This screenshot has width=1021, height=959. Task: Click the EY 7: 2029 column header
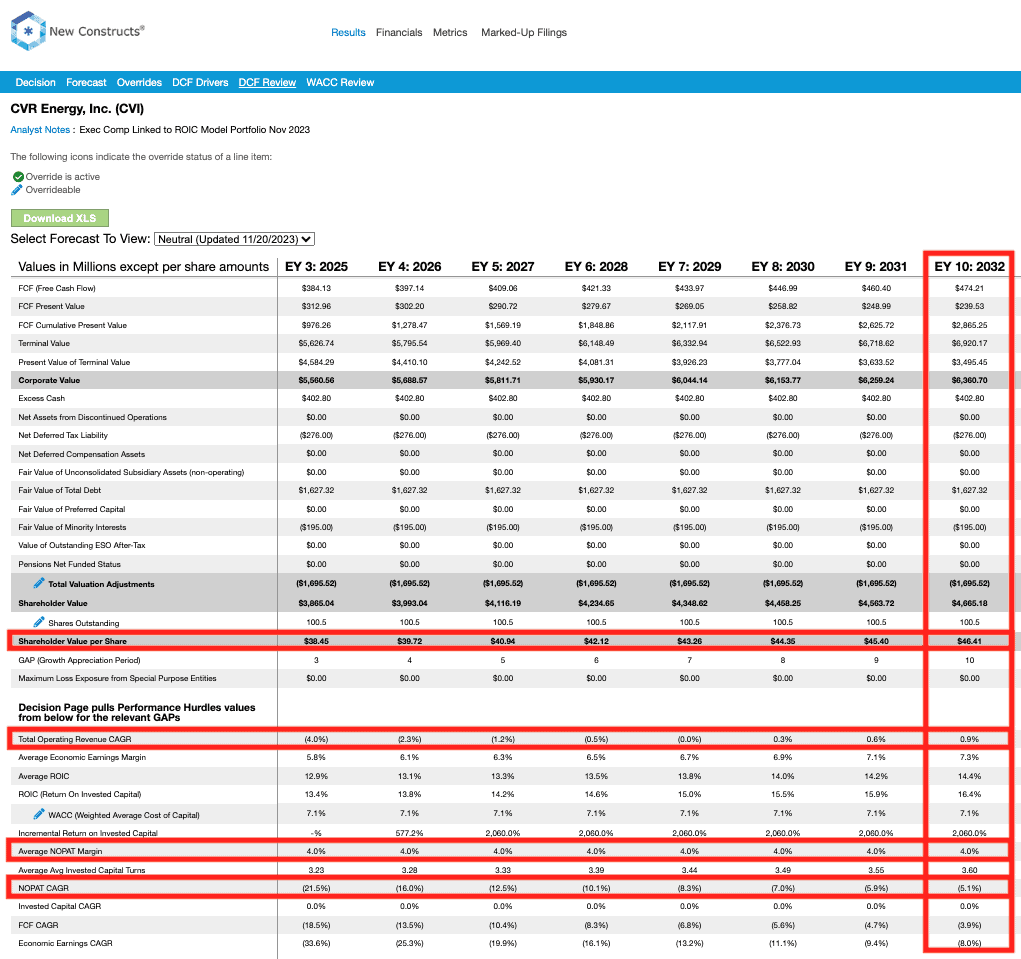(690, 266)
